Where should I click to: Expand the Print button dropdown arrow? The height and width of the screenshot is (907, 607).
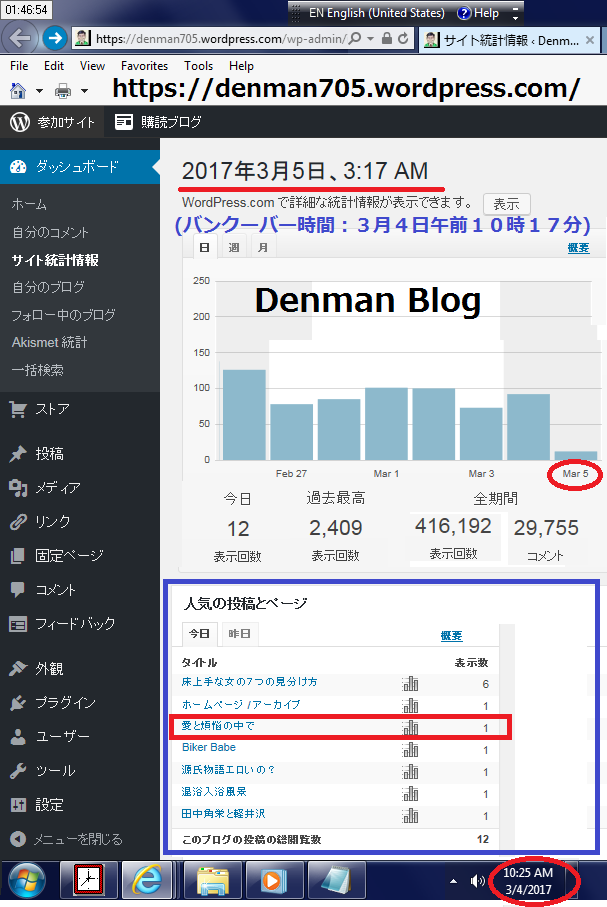84,91
